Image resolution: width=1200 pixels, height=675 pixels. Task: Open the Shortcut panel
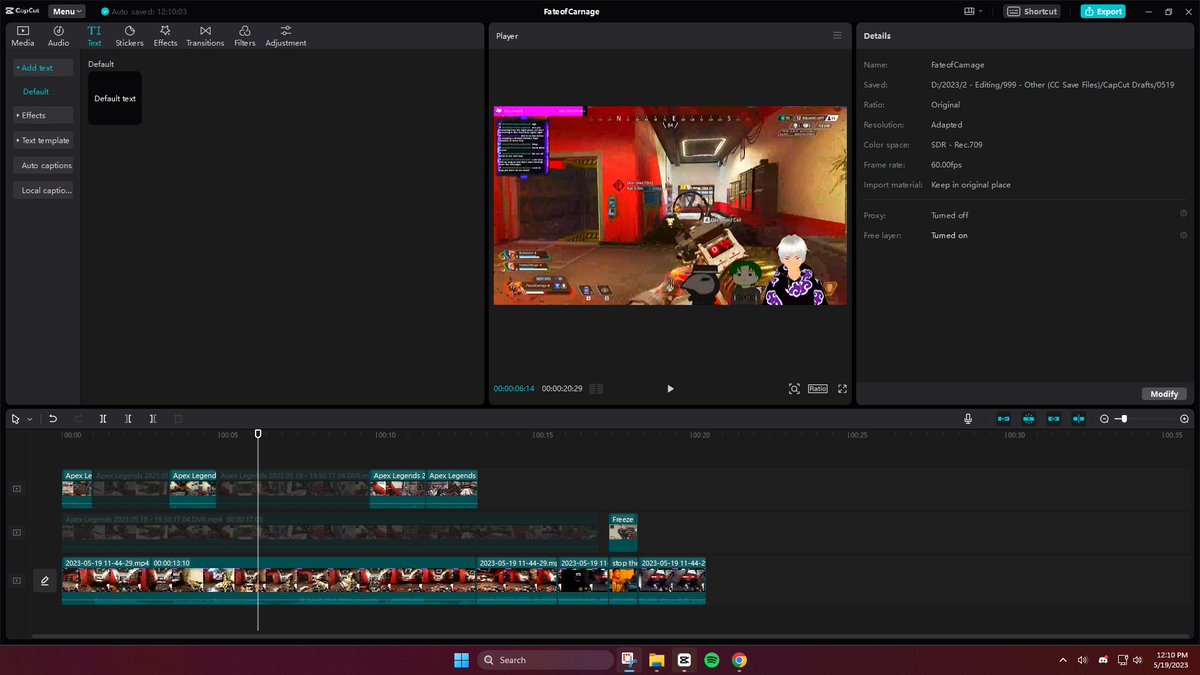(1034, 11)
